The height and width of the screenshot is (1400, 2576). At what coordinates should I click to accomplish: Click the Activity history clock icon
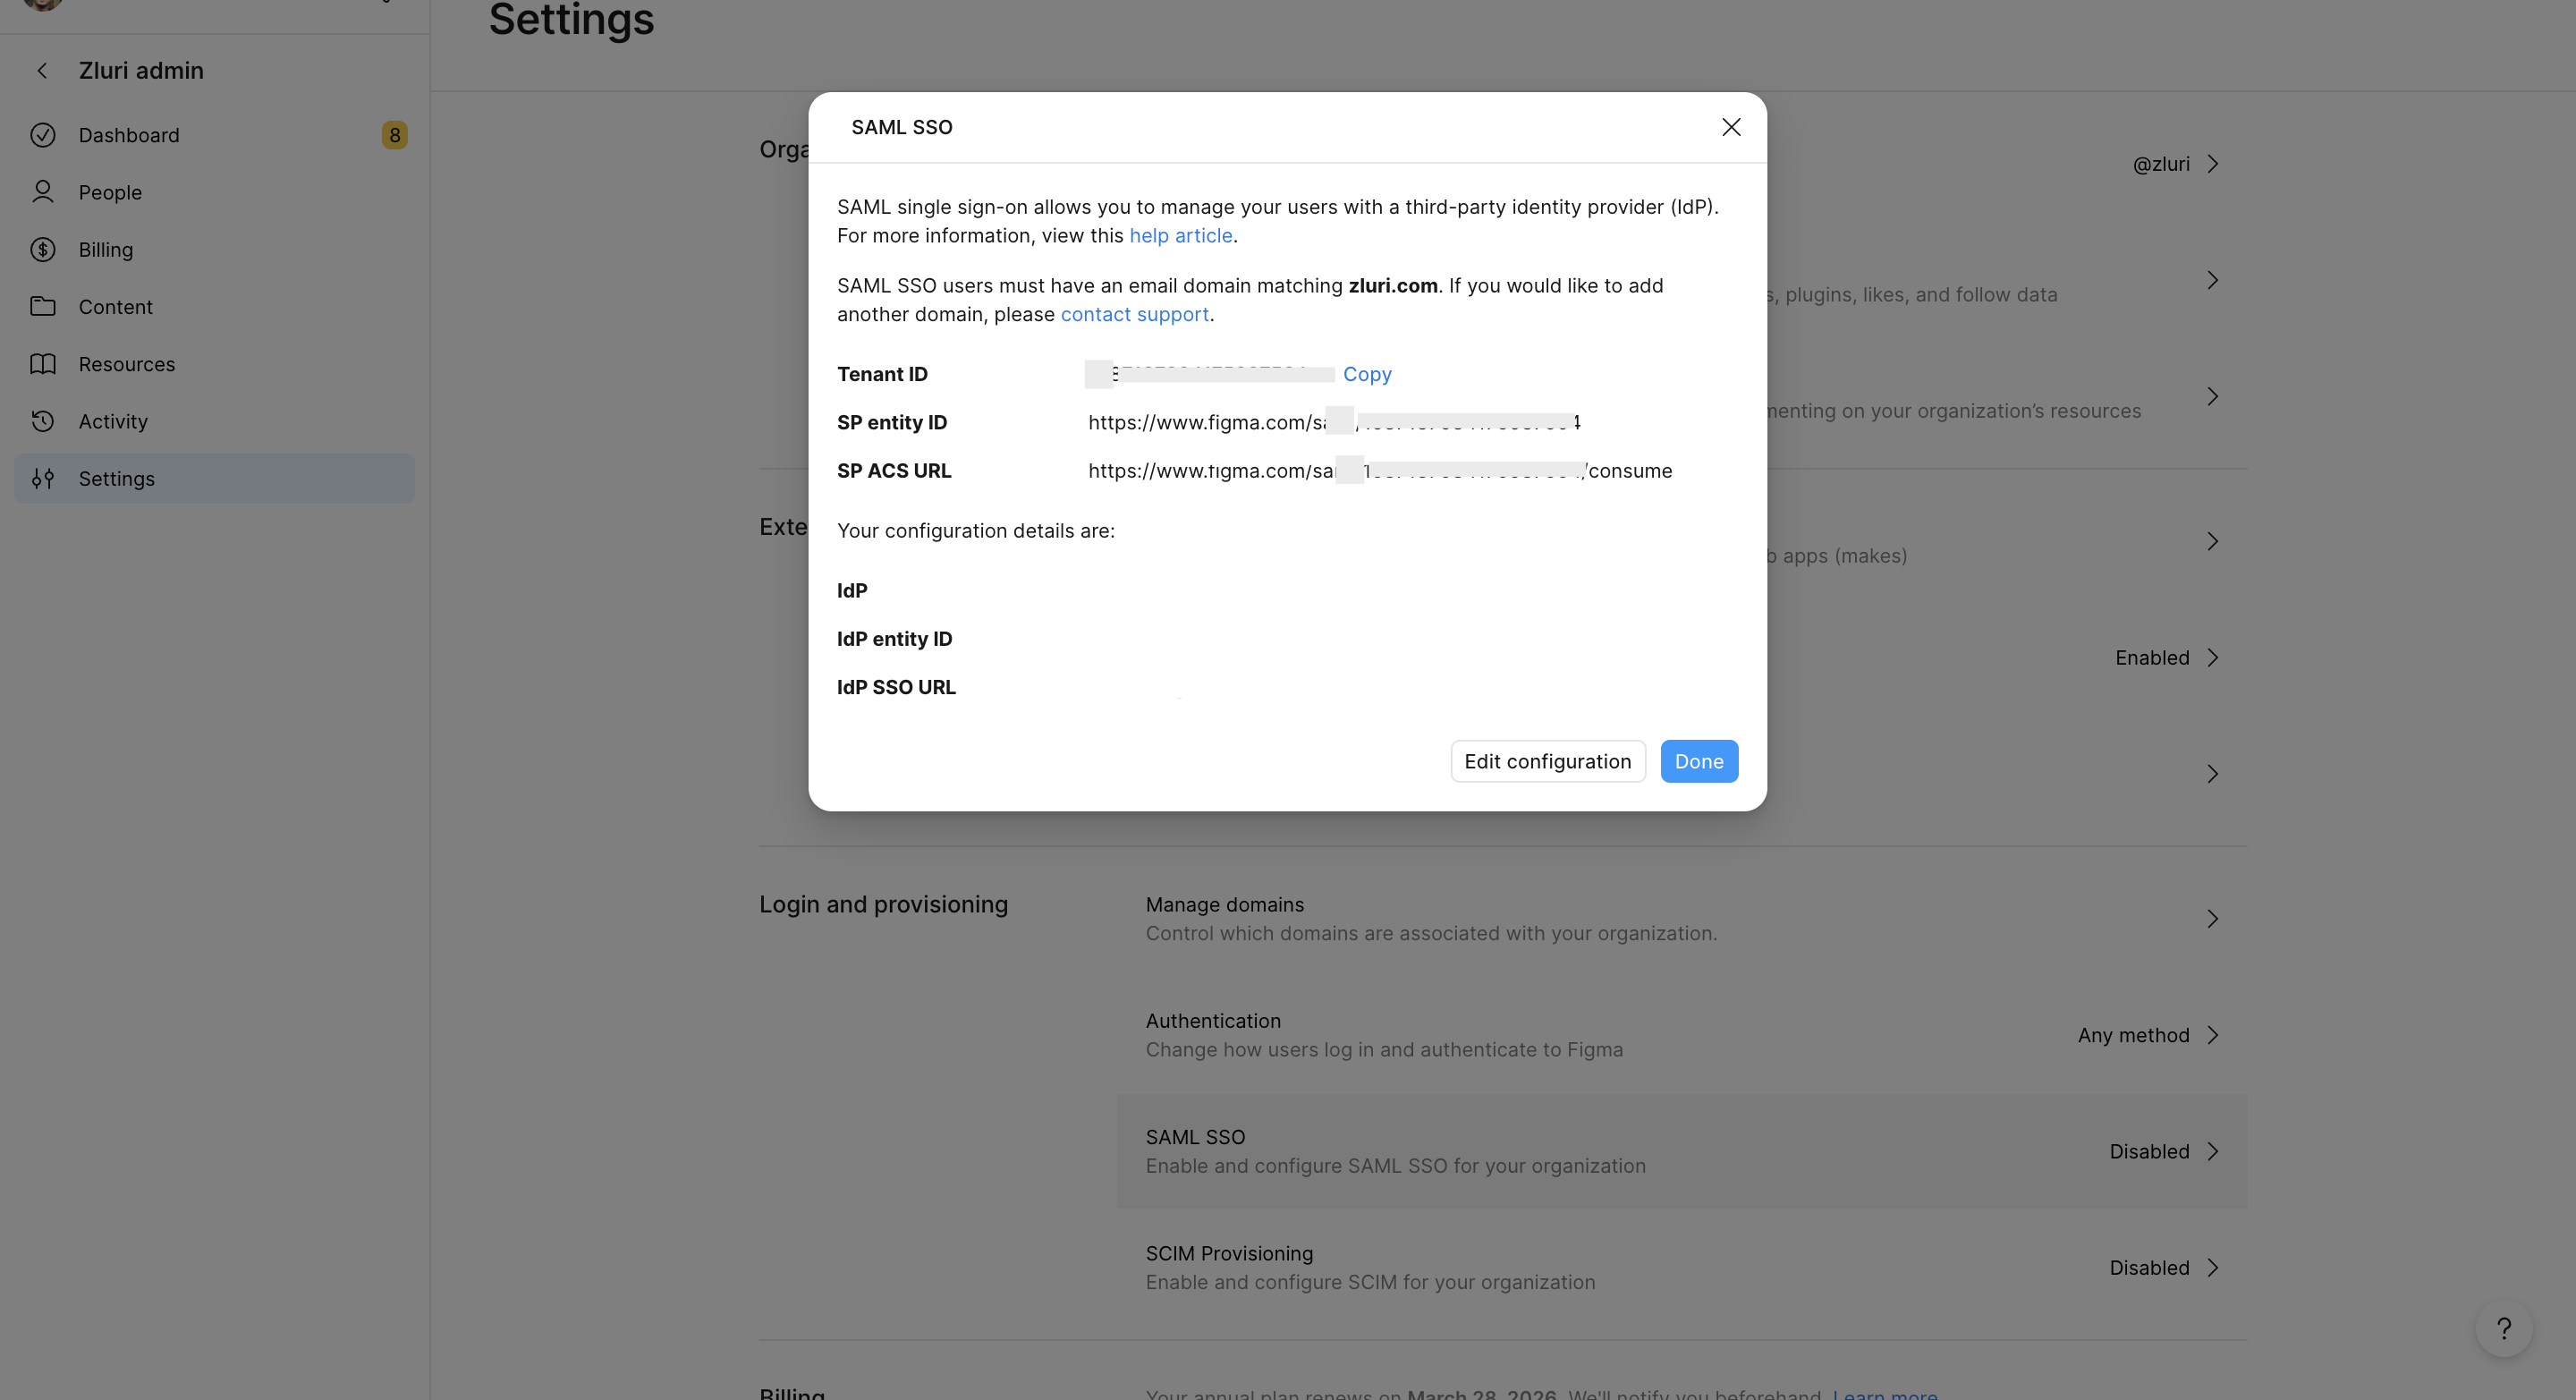coord(42,421)
